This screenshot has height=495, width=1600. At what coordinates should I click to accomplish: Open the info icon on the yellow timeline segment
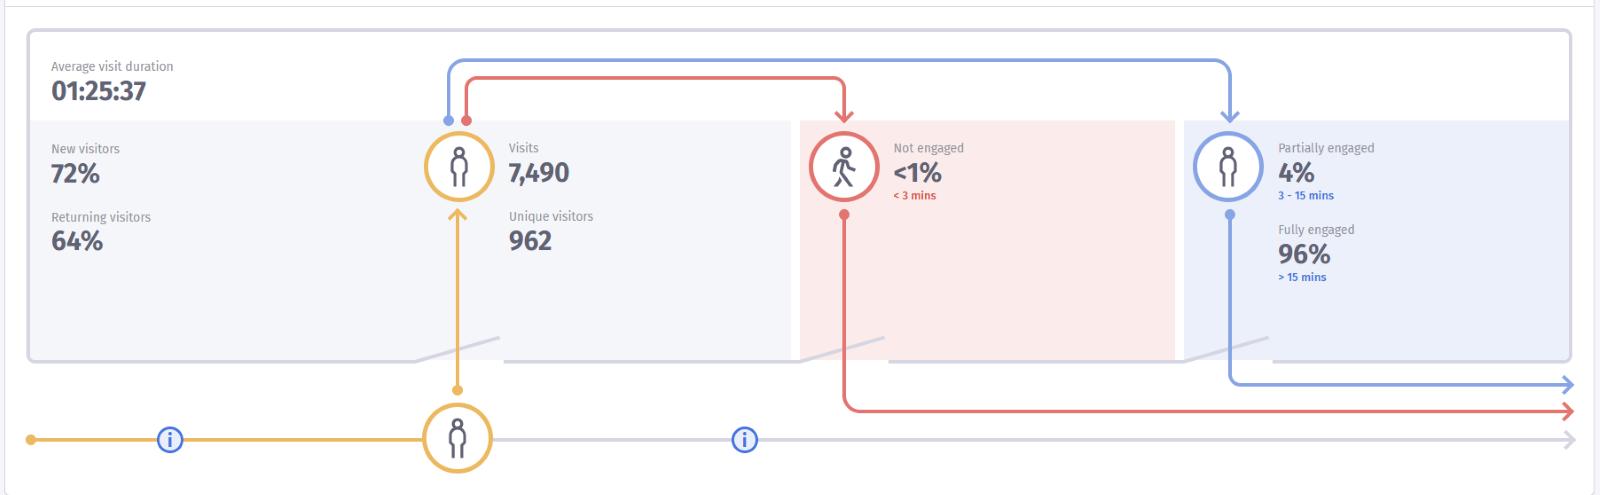click(x=171, y=439)
